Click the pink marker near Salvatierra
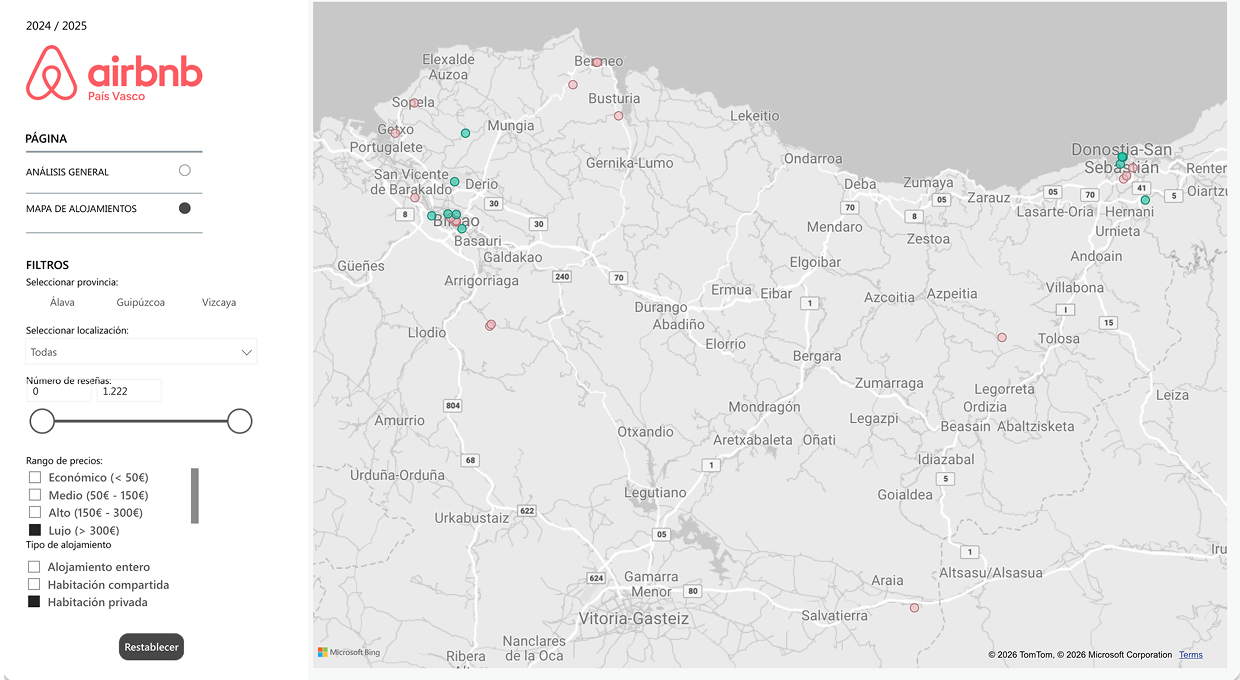Viewport: 1240px width, 680px height. (x=913, y=607)
